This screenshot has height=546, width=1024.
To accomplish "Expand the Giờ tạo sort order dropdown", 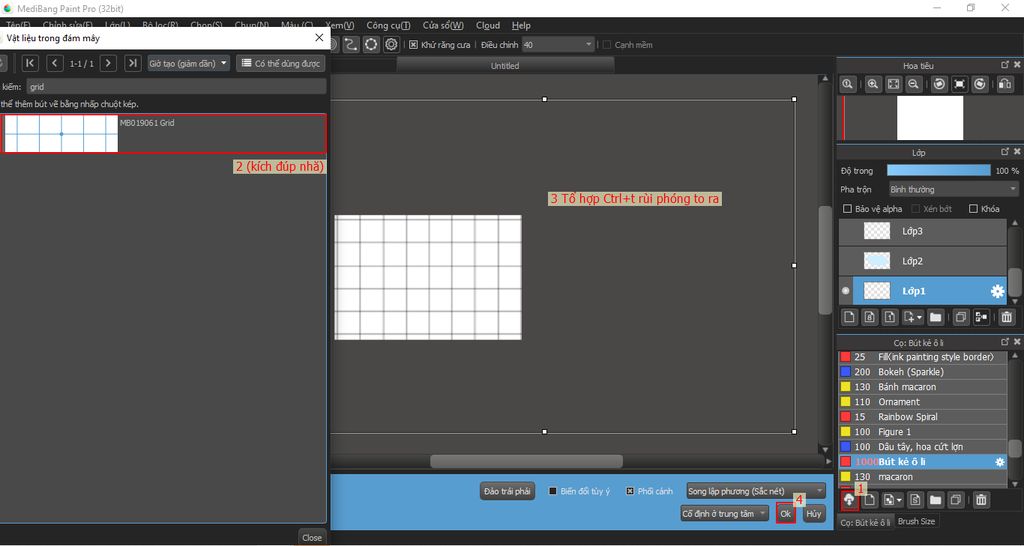I will point(188,63).
